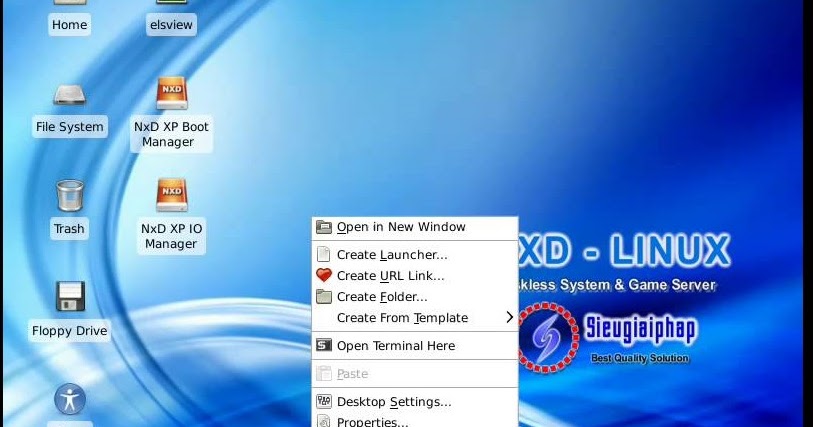Open Desktop Settings... from context menu
This screenshot has height=427, width=813.
(x=415, y=402)
